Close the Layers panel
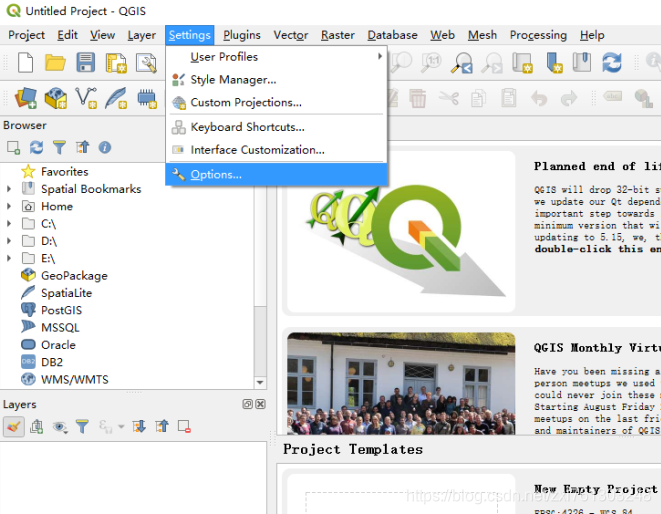661x514 pixels. (261, 404)
